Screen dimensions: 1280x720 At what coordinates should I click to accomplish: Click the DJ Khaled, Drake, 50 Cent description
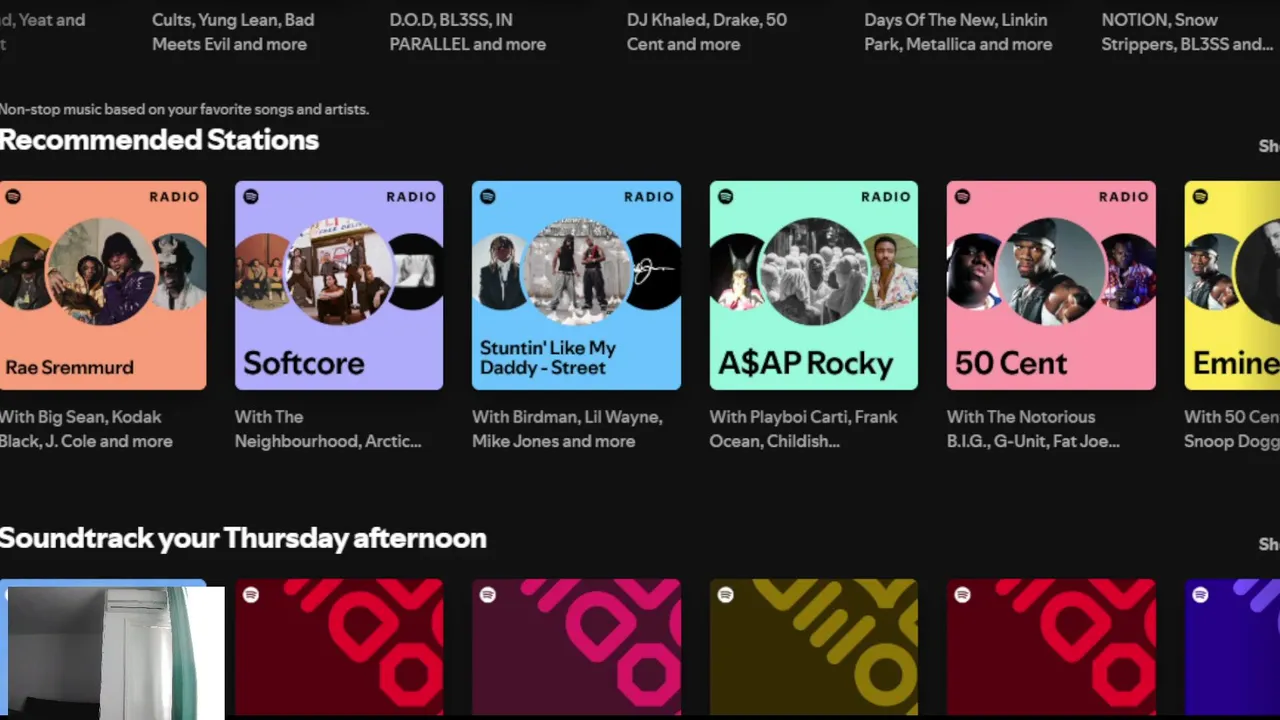tap(707, 32)
